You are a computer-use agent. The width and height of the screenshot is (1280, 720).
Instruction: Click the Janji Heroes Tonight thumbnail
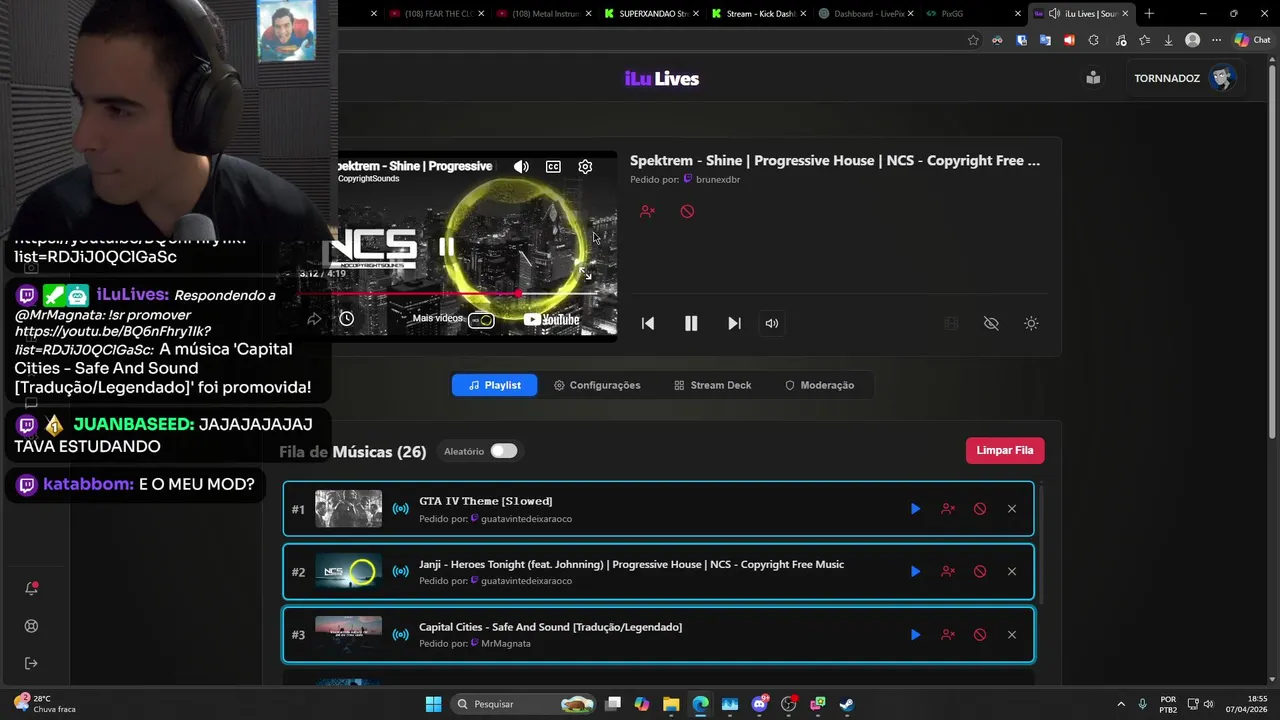(x=348, y=572)
